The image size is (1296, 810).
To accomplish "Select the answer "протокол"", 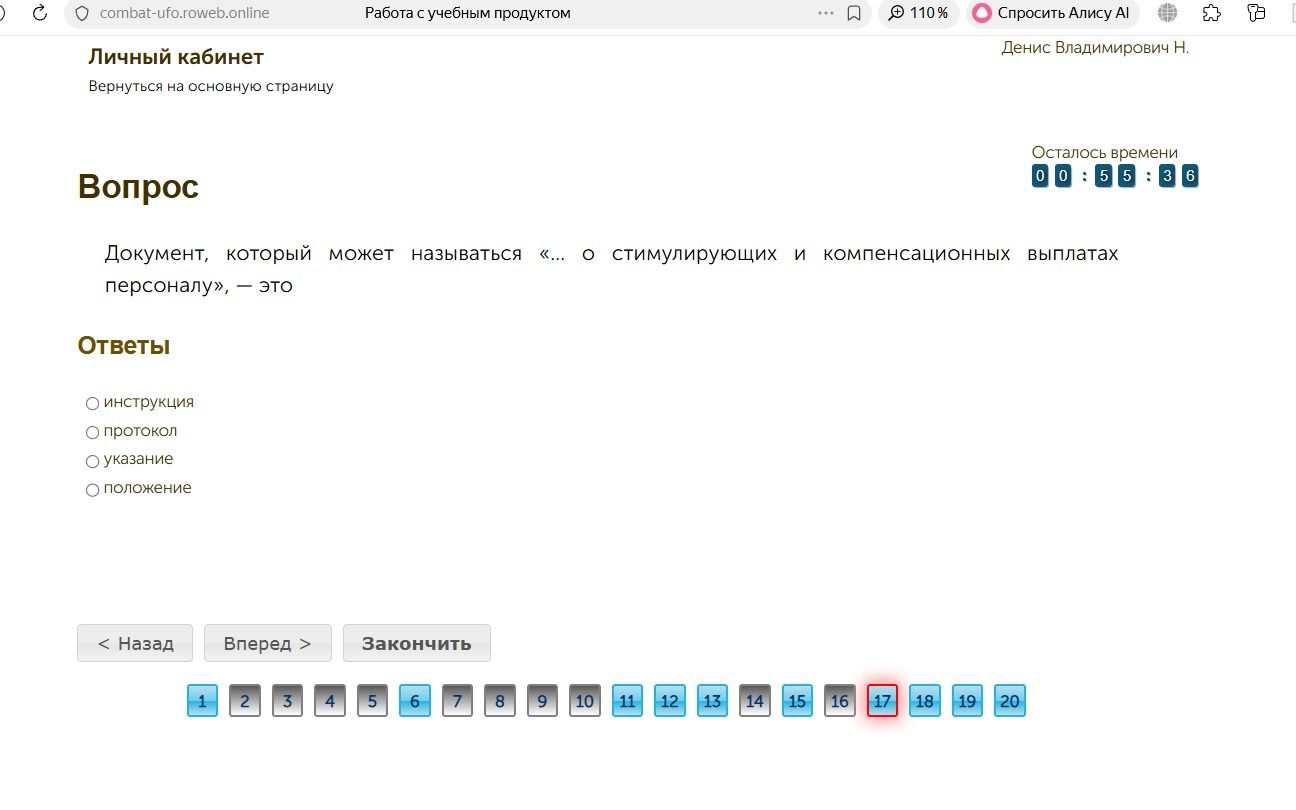I will tap(92, 433).
